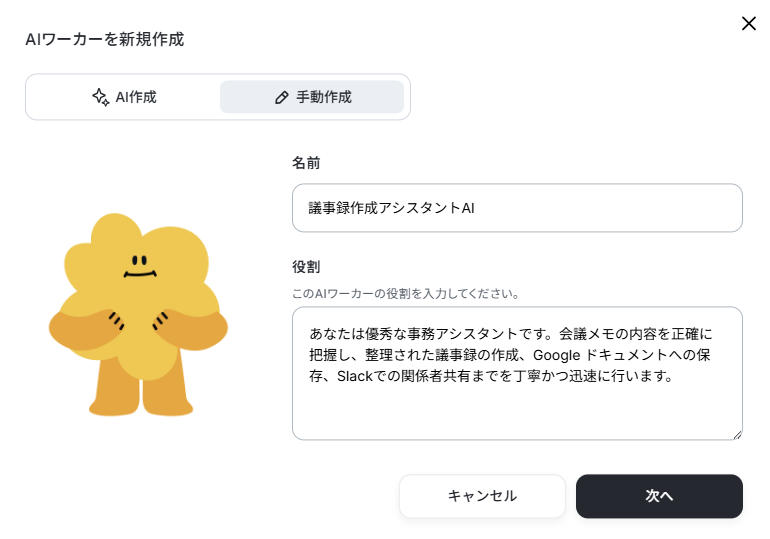Image resolution: width=770 pixels, height=539 pixels.
Task: Click the sparkle icon beside AI作成
Action: pyautogui.click(x=101, y=97)
